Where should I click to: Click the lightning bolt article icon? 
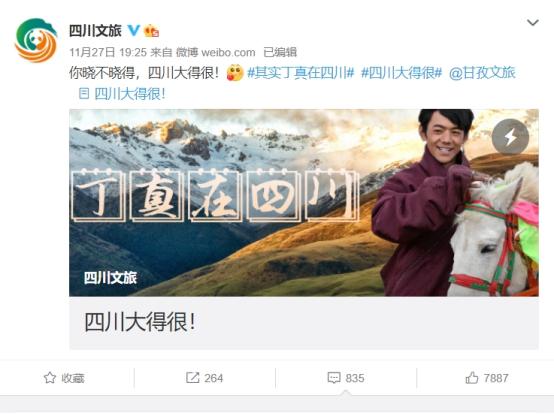pos(510,137)
